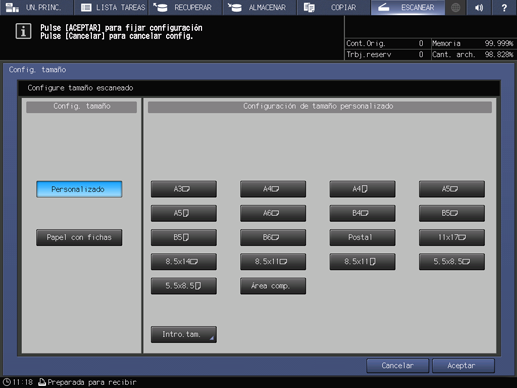The image size is (517, 388).
Task: Choose A4 landscape size
Action: [x=273, y=189]
